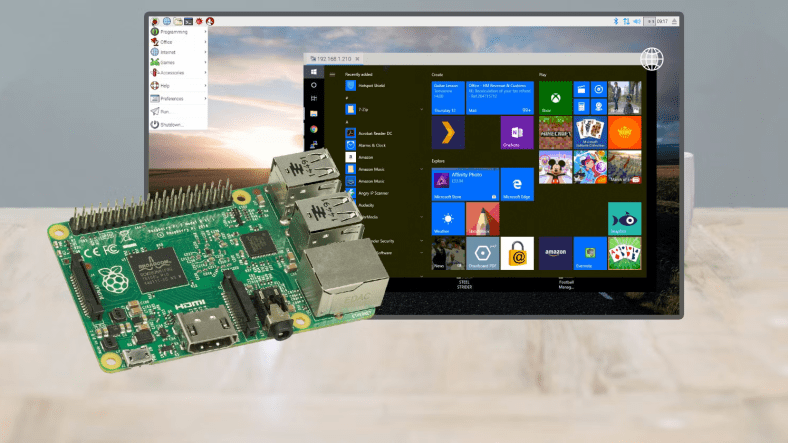
Task: Open the Evernote tile
Action: pyautogui.click(x=590, y=254)
